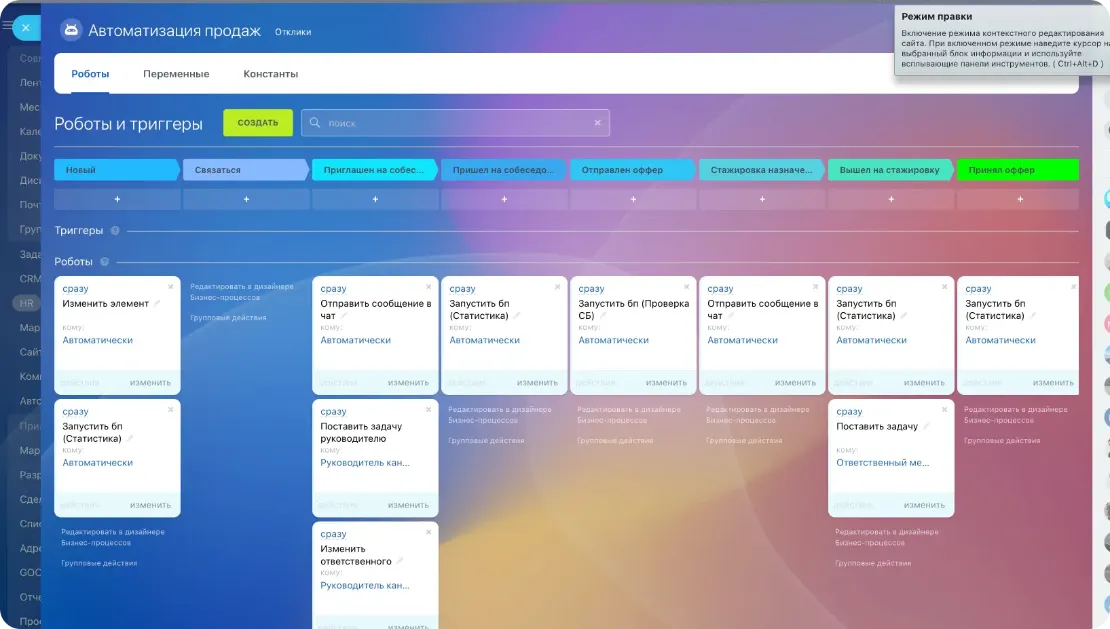
Task: Open Групповые действия under Связаться column
Action: point(228,318)
